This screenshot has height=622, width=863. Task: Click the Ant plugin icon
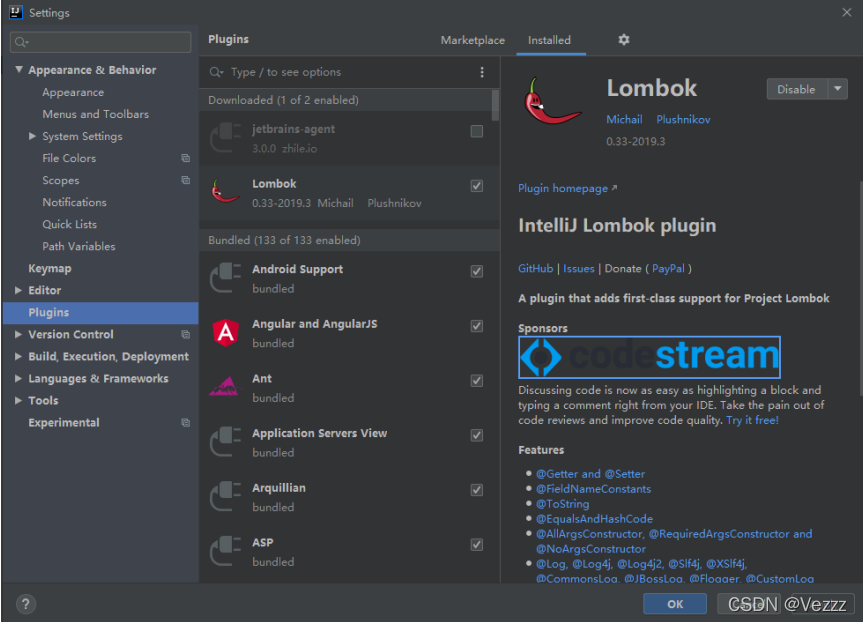tap(226, 387)
